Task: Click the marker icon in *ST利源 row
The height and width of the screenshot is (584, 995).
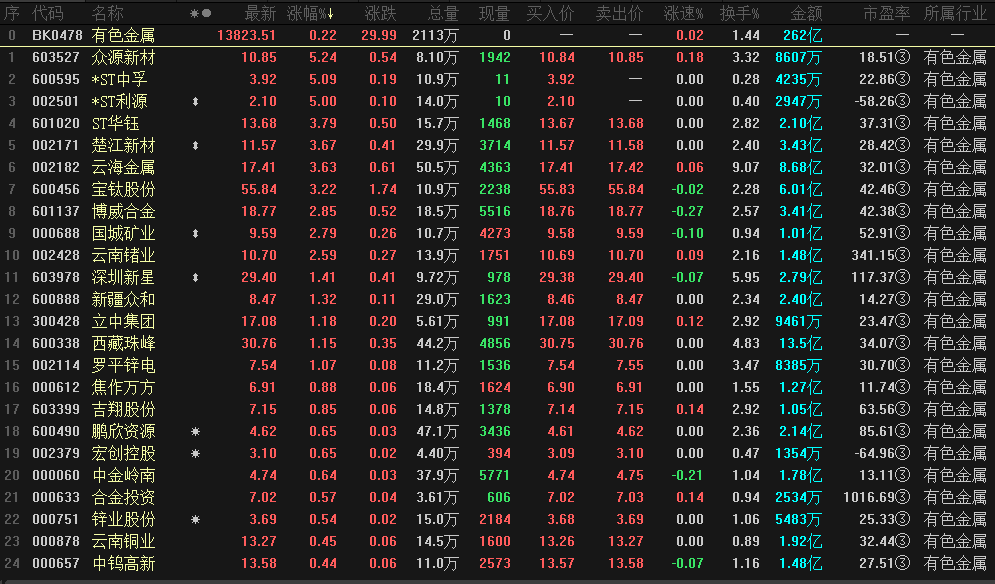Action: coord(195,102)
